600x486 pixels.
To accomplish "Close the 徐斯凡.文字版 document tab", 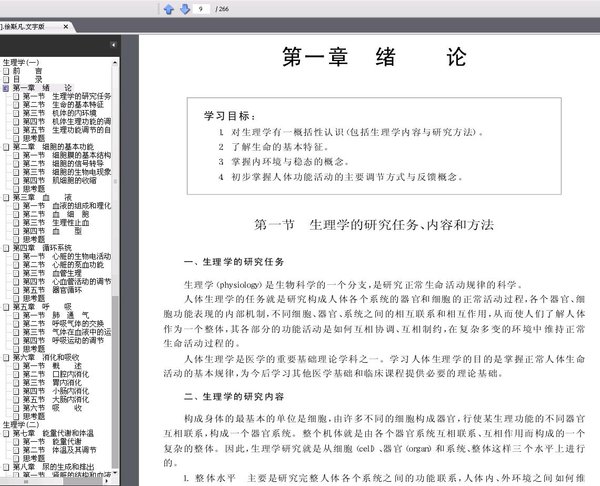I will tap(66, 26).
